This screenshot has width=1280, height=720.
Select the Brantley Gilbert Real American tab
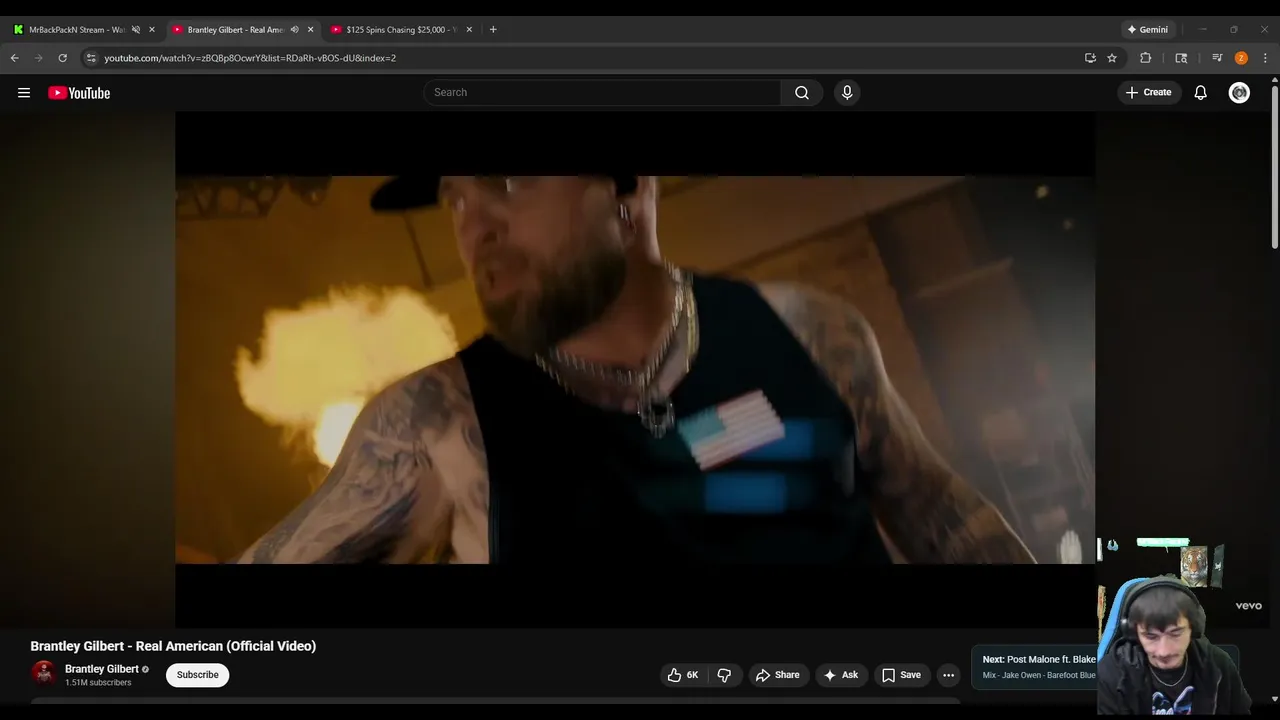(x=235, y=29)
